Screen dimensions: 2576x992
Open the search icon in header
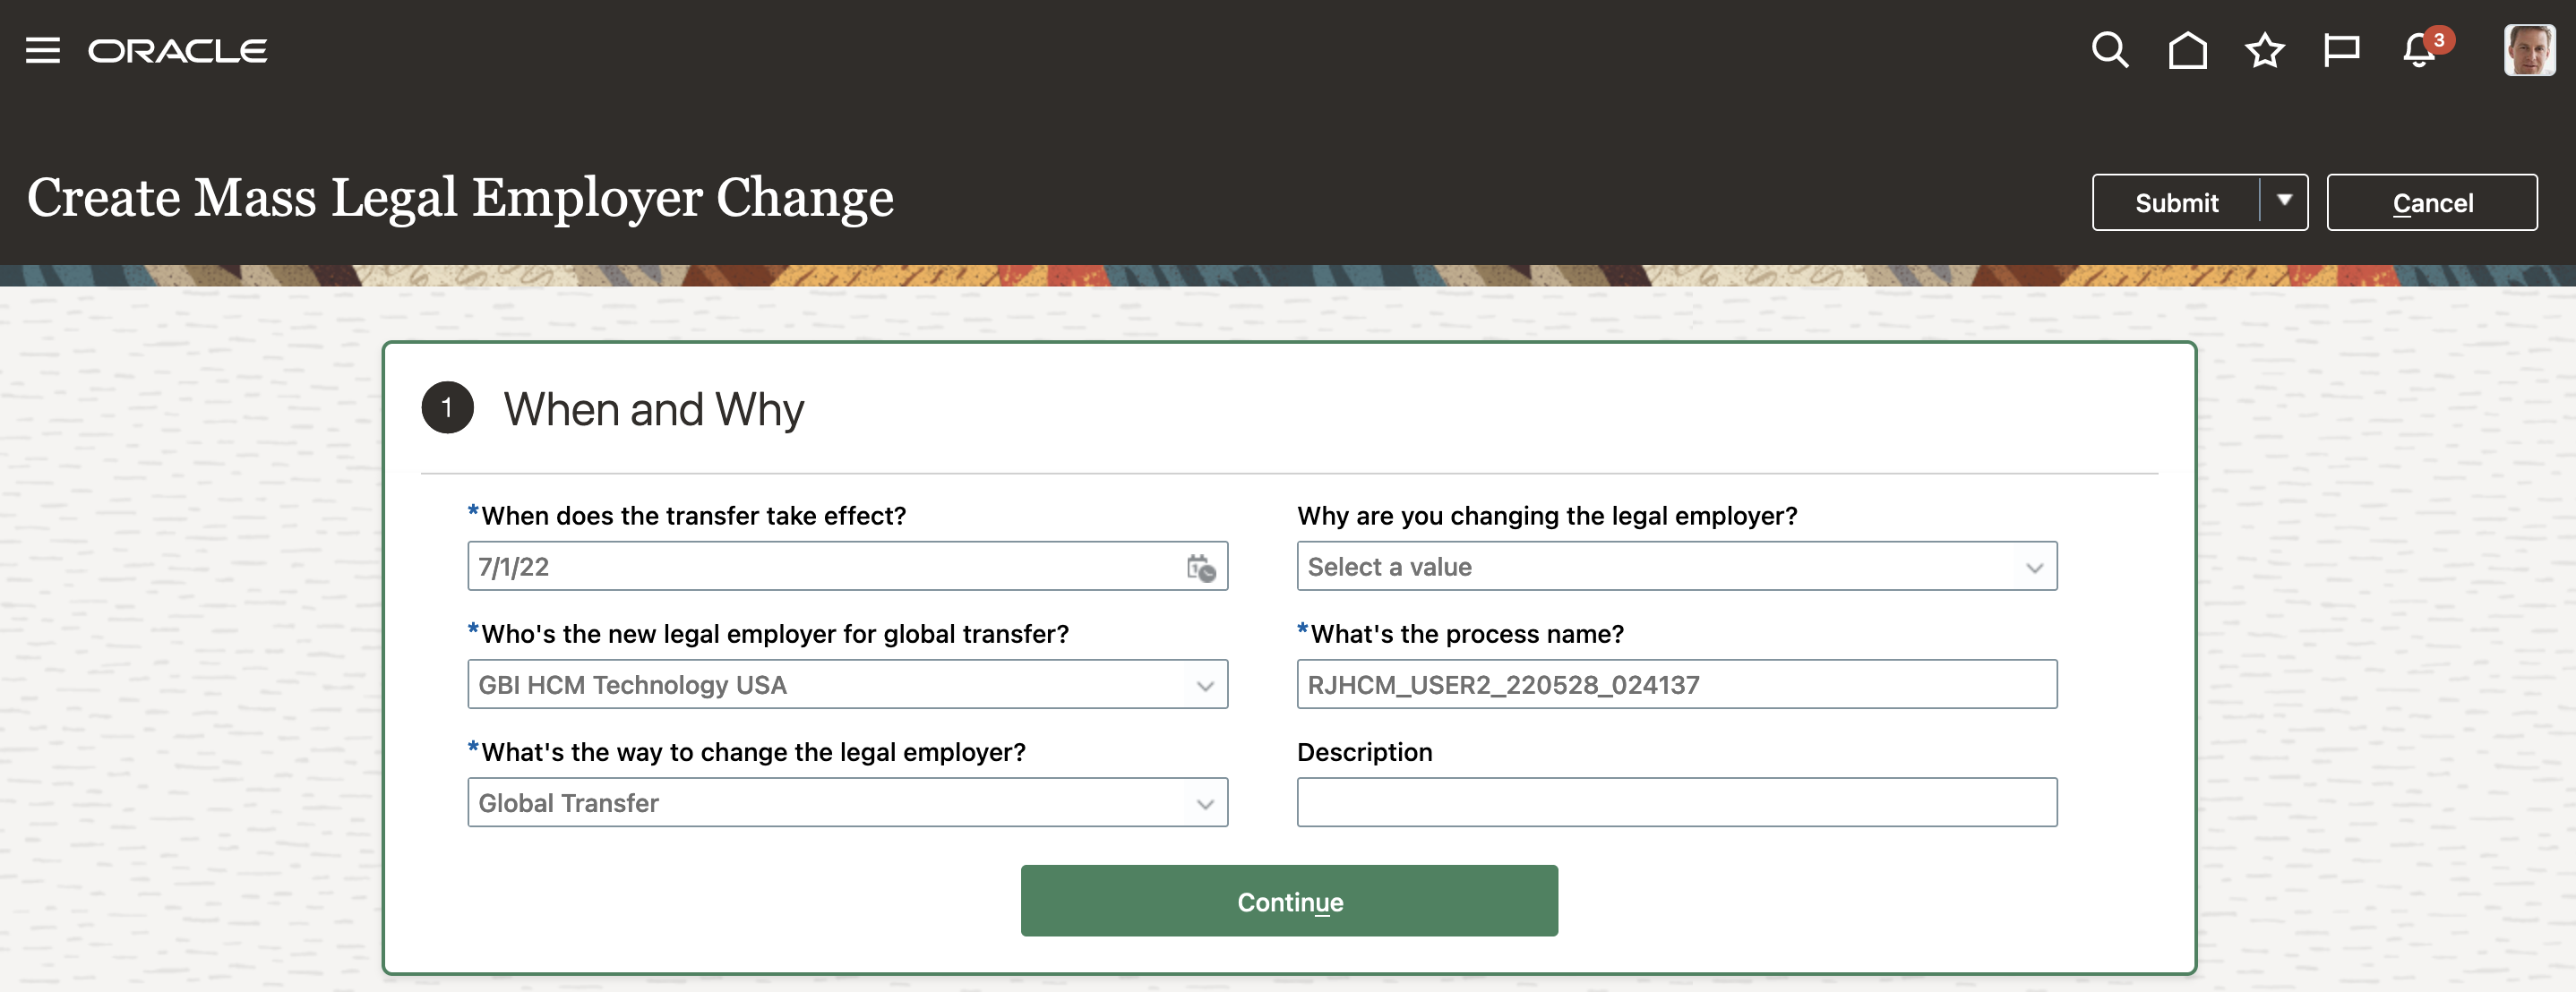pos(2109,50)
